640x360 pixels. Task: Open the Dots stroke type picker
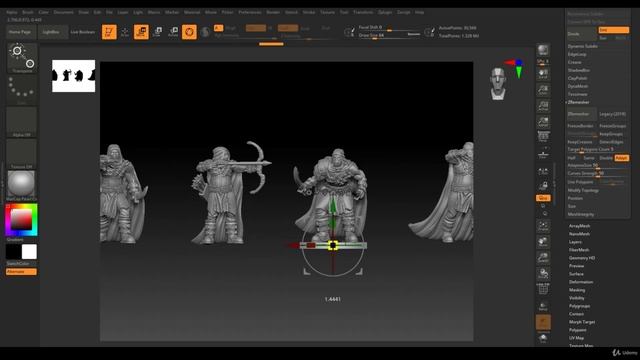22,90
